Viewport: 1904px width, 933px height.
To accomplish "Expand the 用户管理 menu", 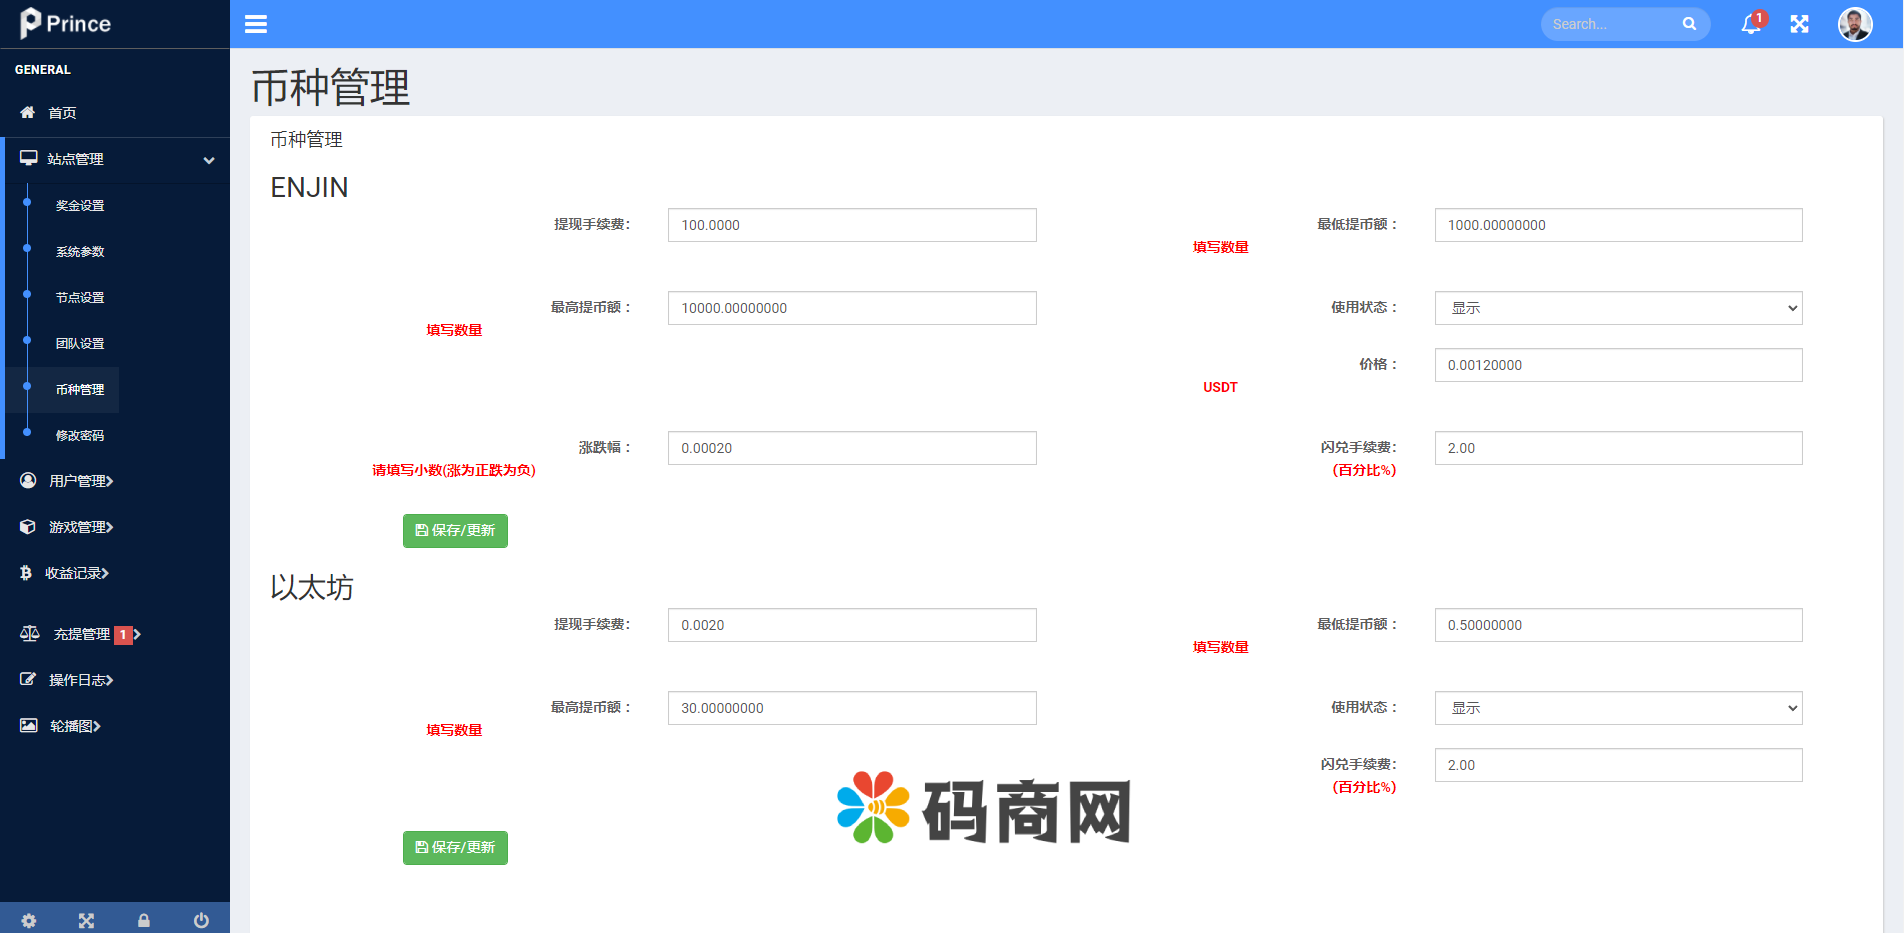I will (80, 481).
